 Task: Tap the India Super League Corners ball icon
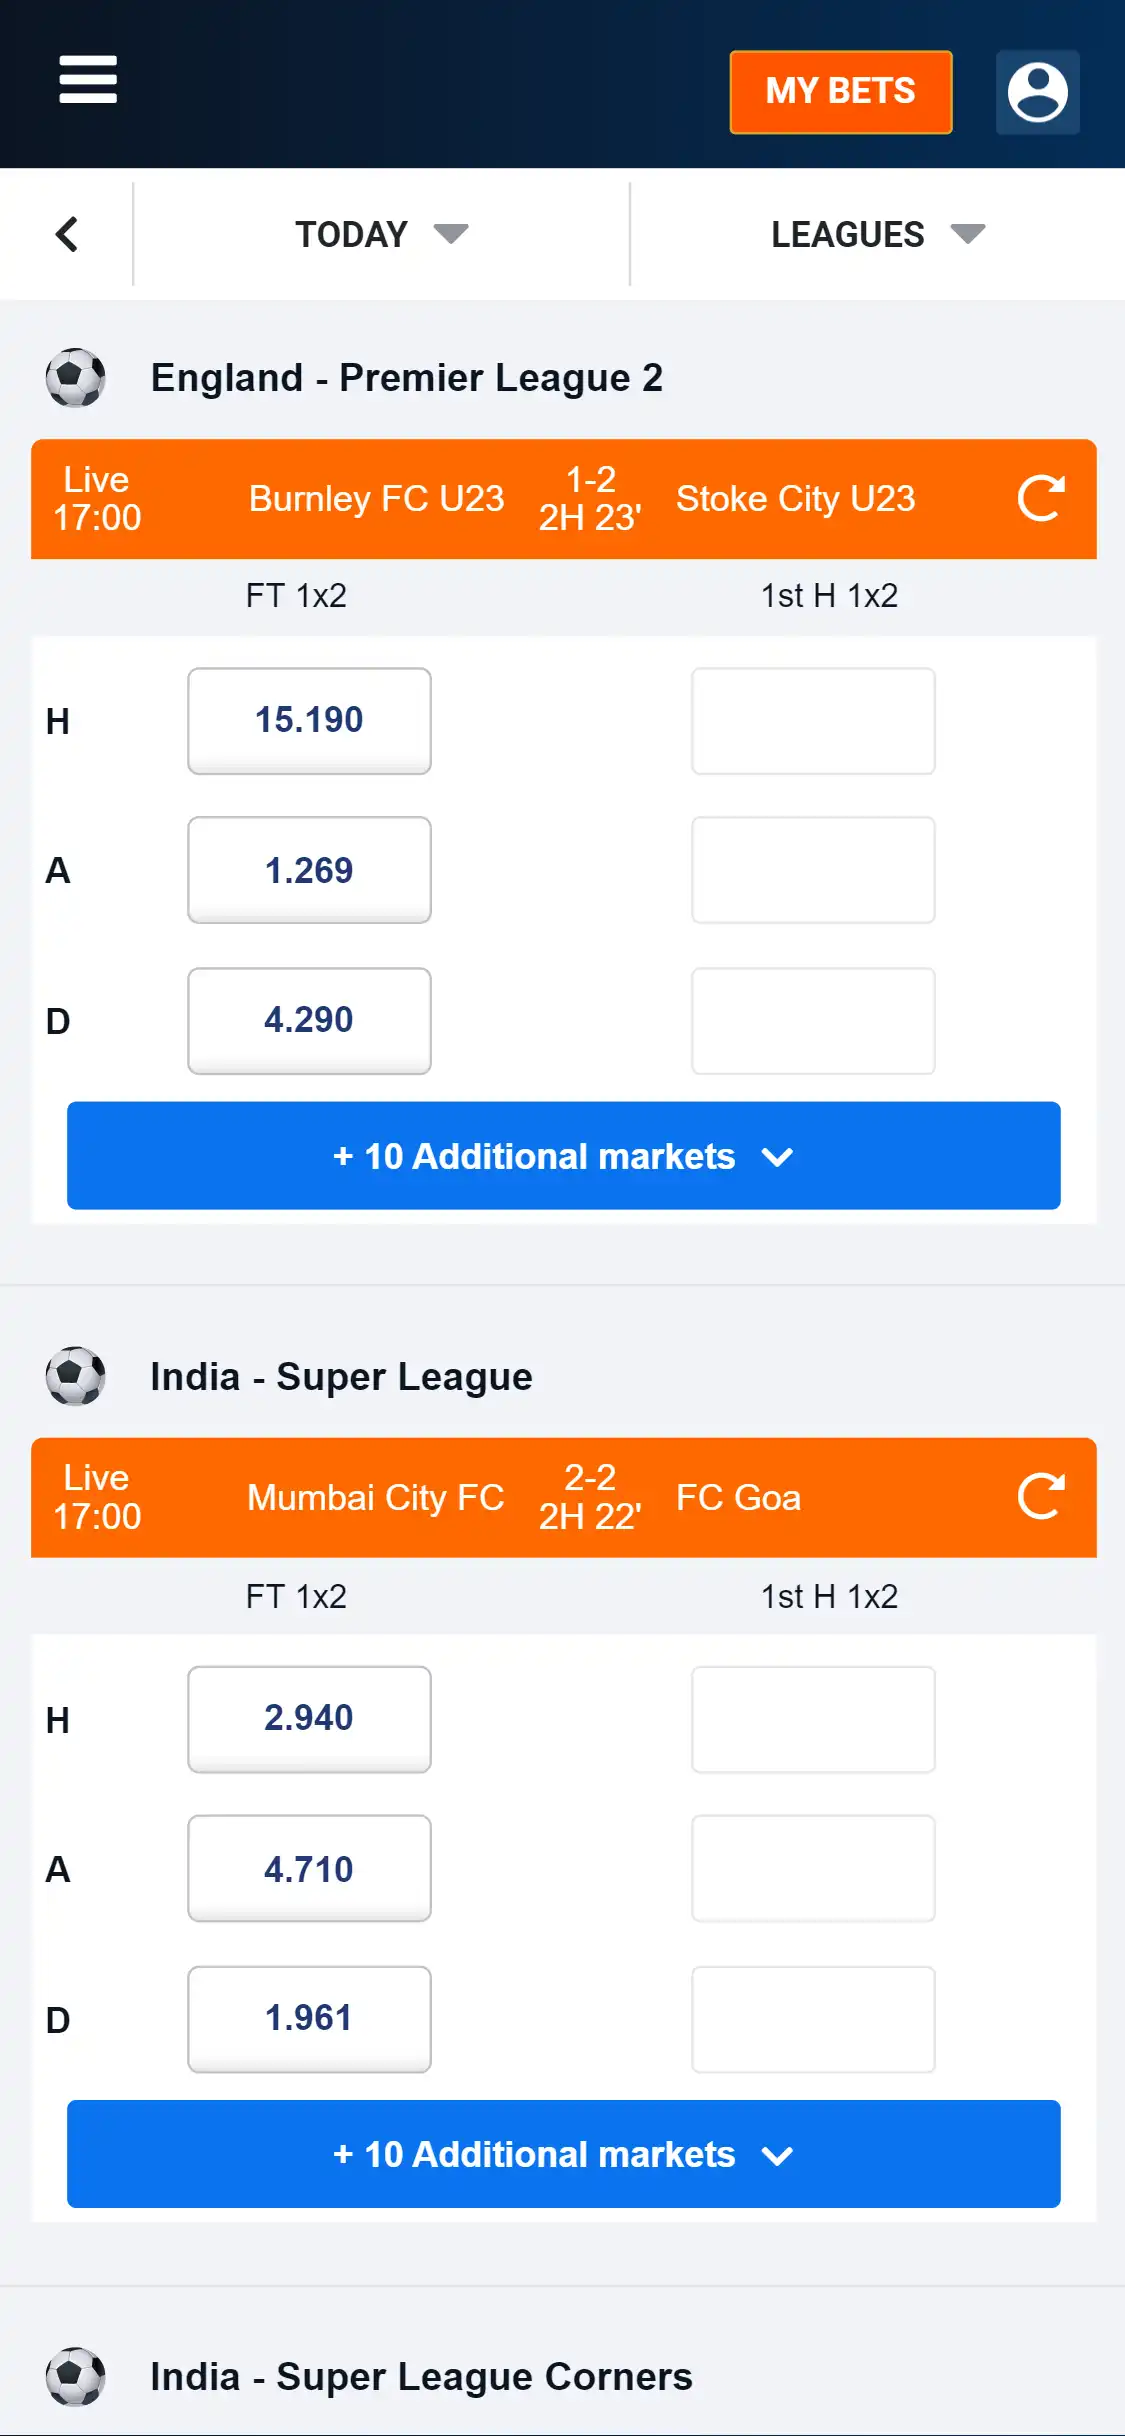(75, 2376)
